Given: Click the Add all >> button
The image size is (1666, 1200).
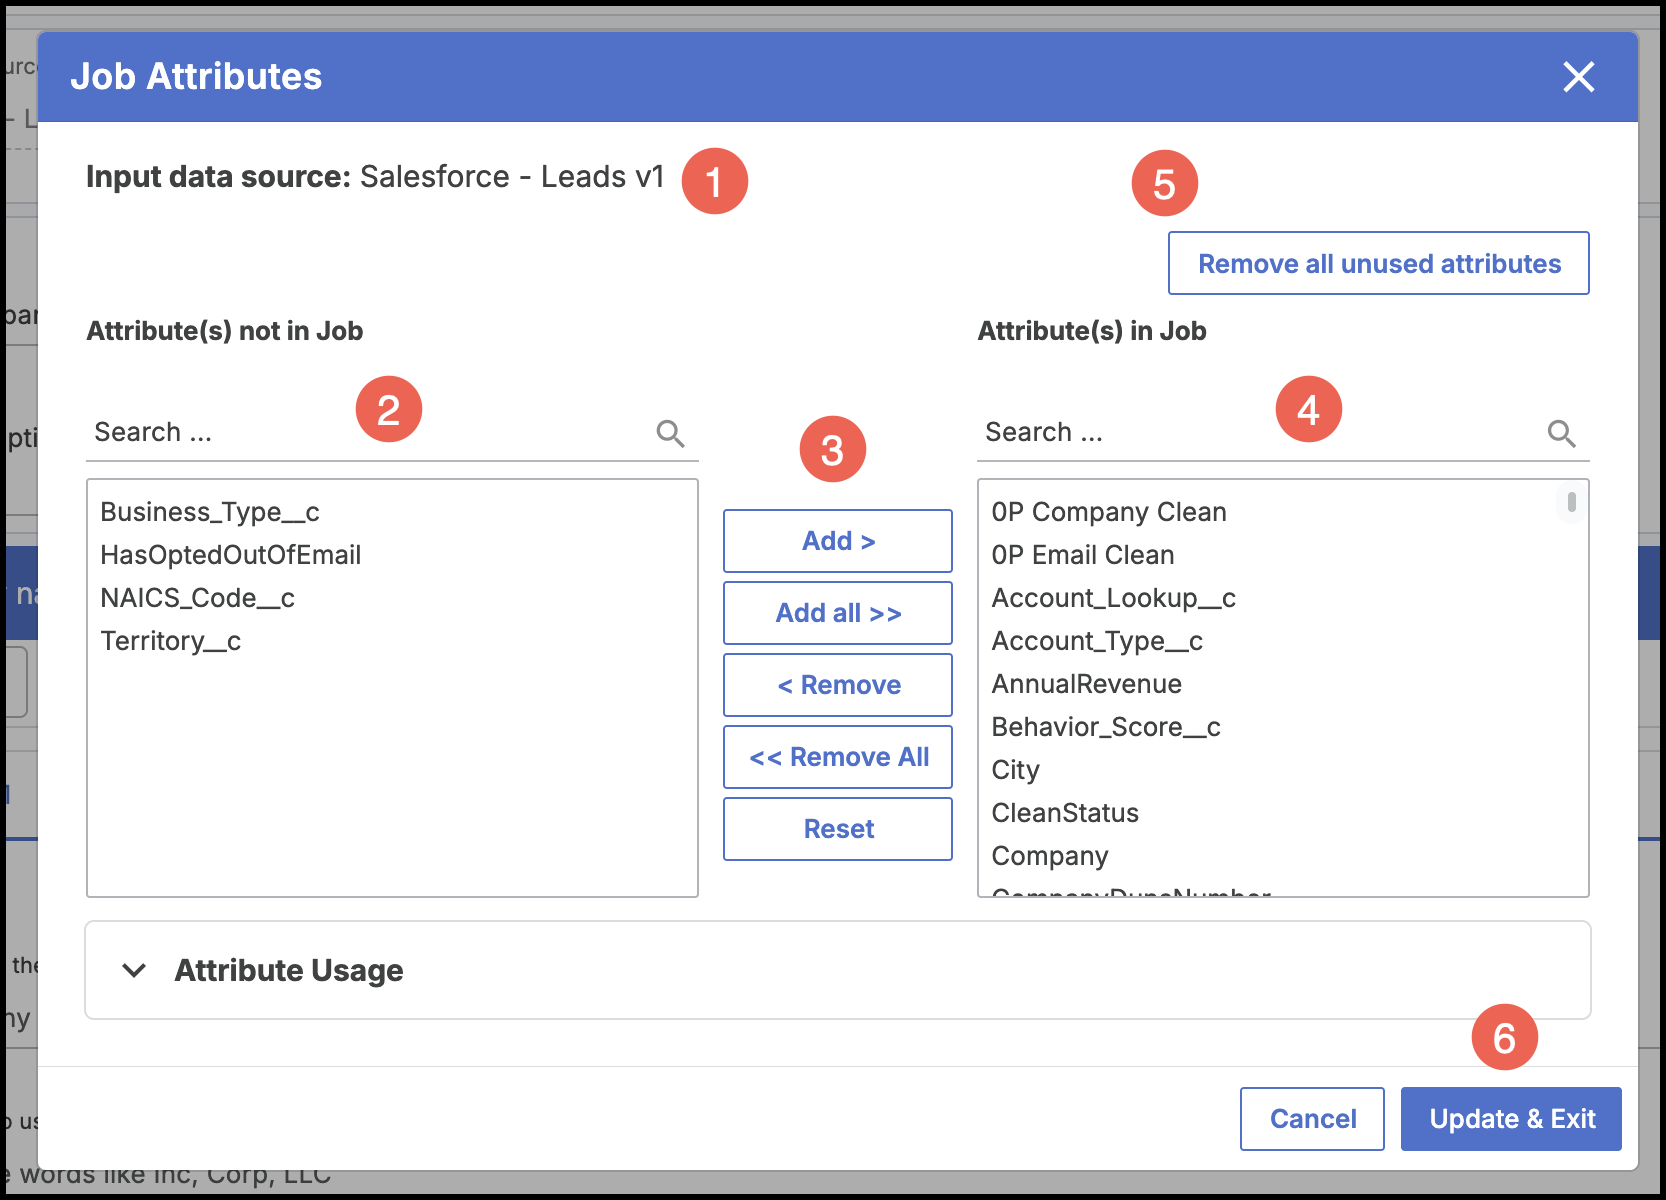Looking at the screenshot, I should tap(838, 613).
